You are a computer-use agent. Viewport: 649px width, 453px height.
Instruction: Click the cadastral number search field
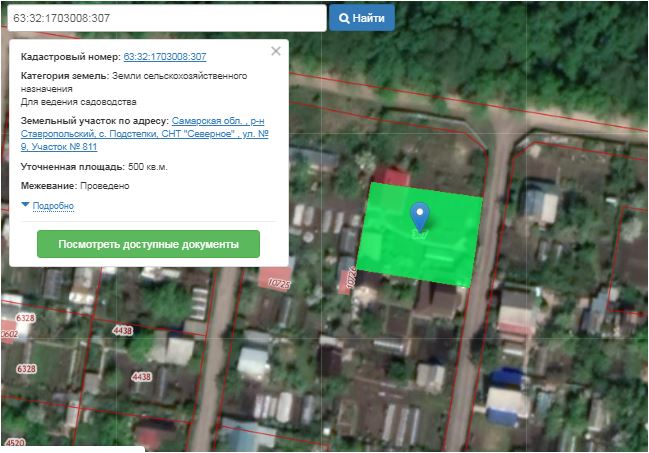point(164,18)
